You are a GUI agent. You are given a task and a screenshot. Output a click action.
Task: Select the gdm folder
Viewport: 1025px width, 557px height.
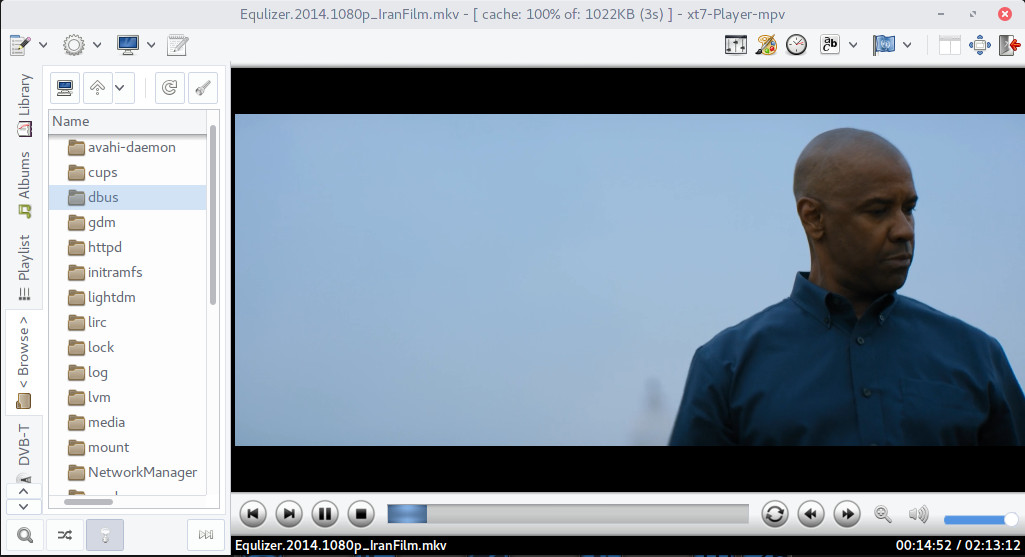pos(127,222)
